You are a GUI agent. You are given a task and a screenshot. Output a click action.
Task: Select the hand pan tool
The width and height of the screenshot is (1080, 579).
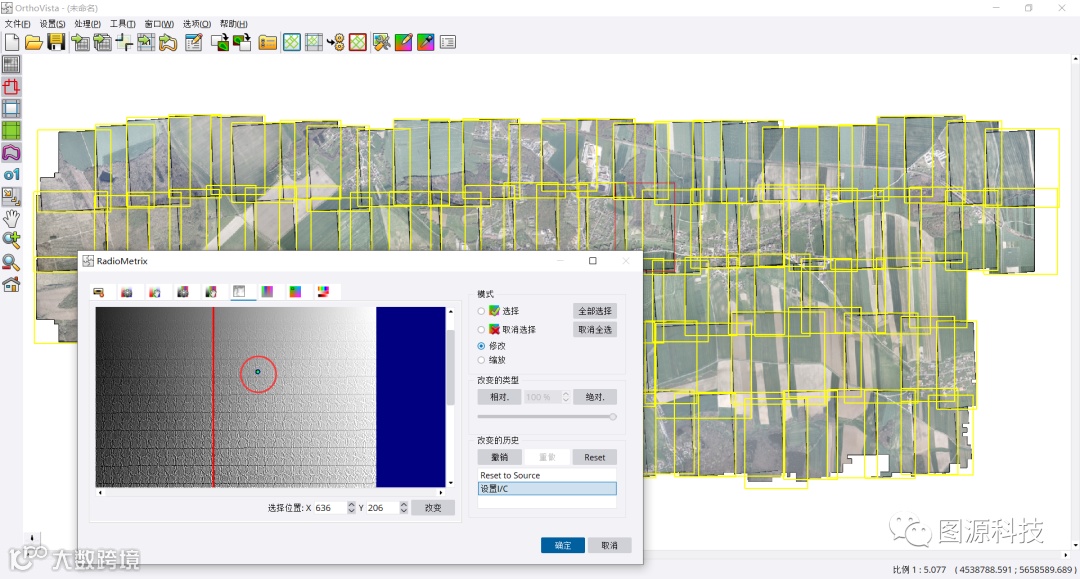click(x=11, y=219)
